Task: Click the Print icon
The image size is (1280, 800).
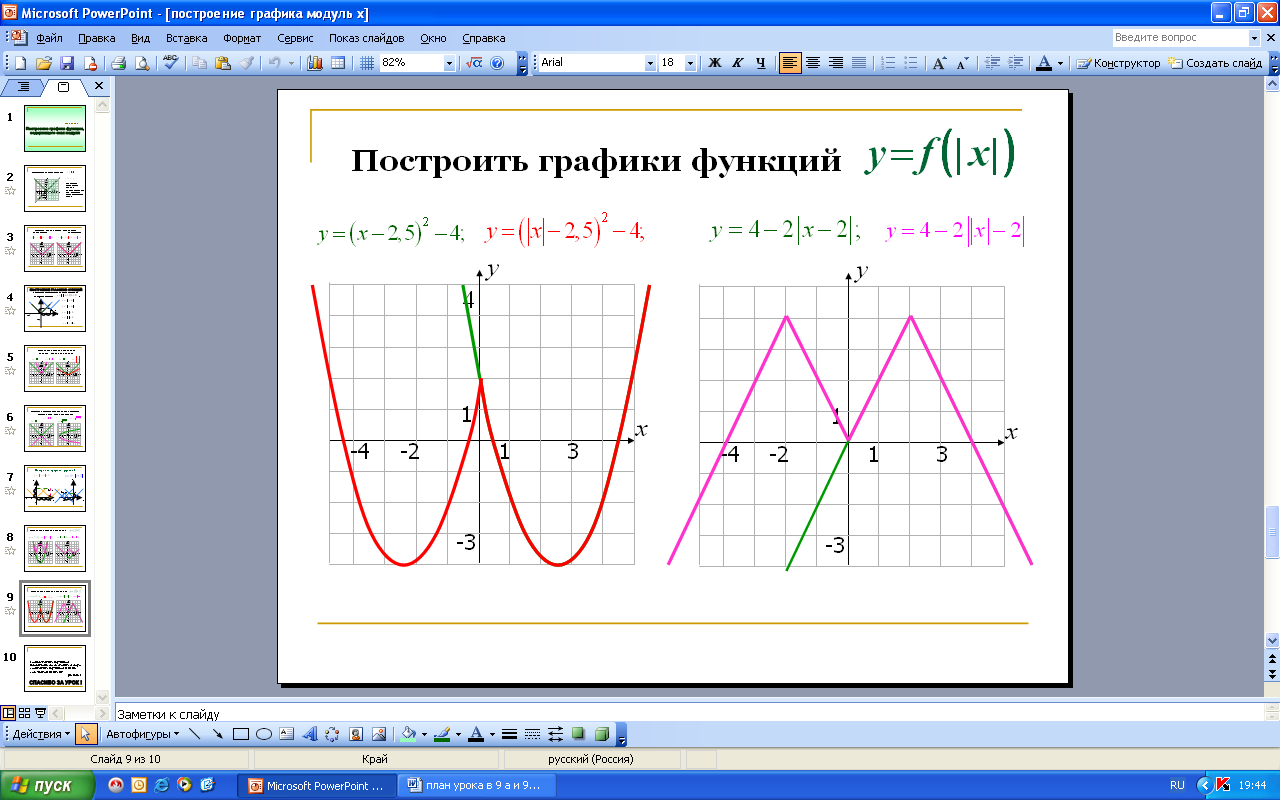Action: [118, 63]
